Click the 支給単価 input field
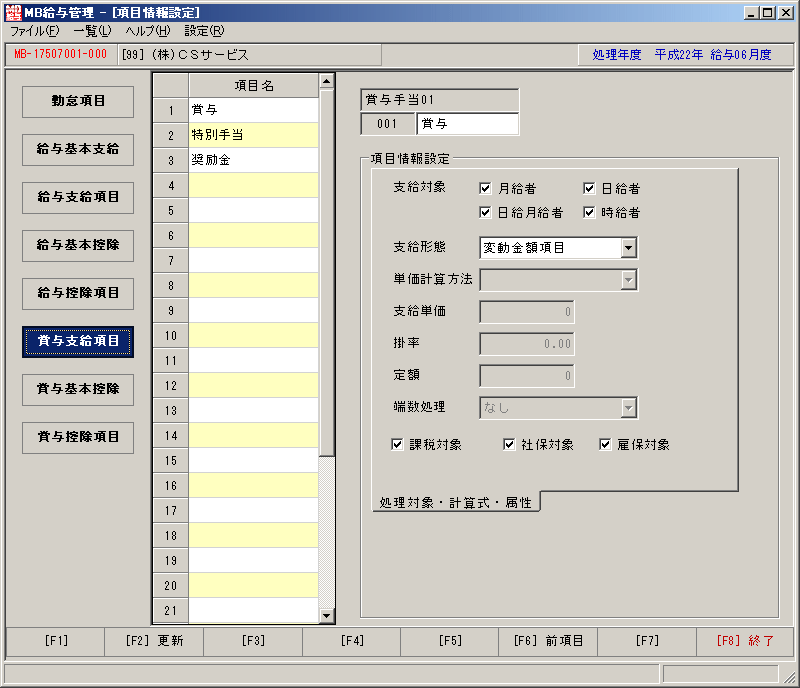 tap(527, 312)
